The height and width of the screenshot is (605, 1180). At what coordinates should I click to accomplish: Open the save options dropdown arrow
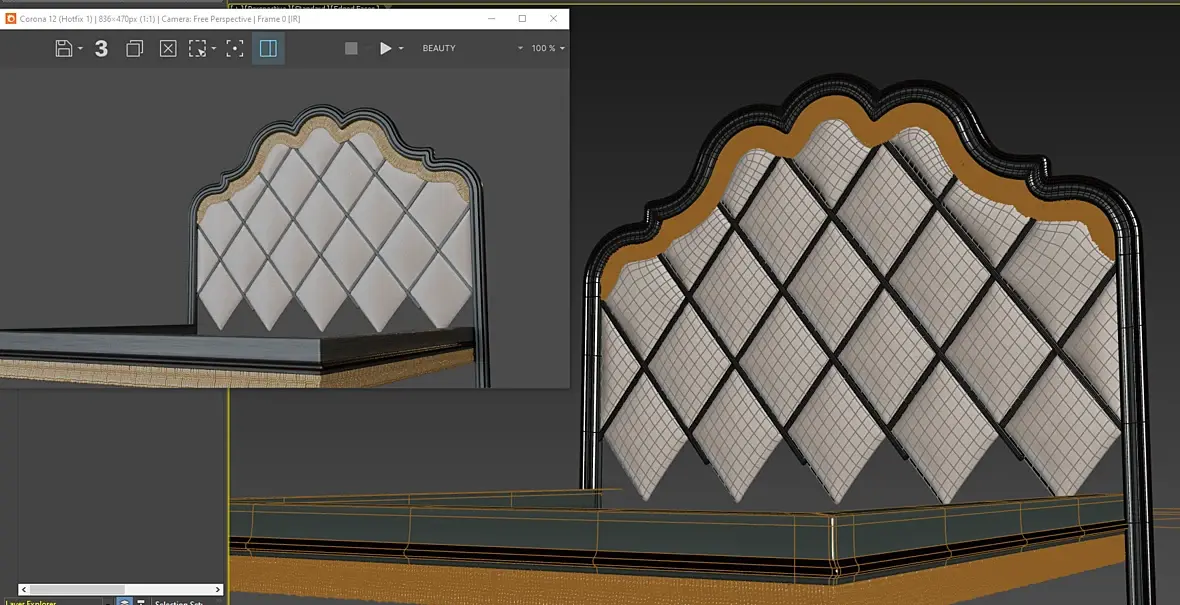coord(80,49)
